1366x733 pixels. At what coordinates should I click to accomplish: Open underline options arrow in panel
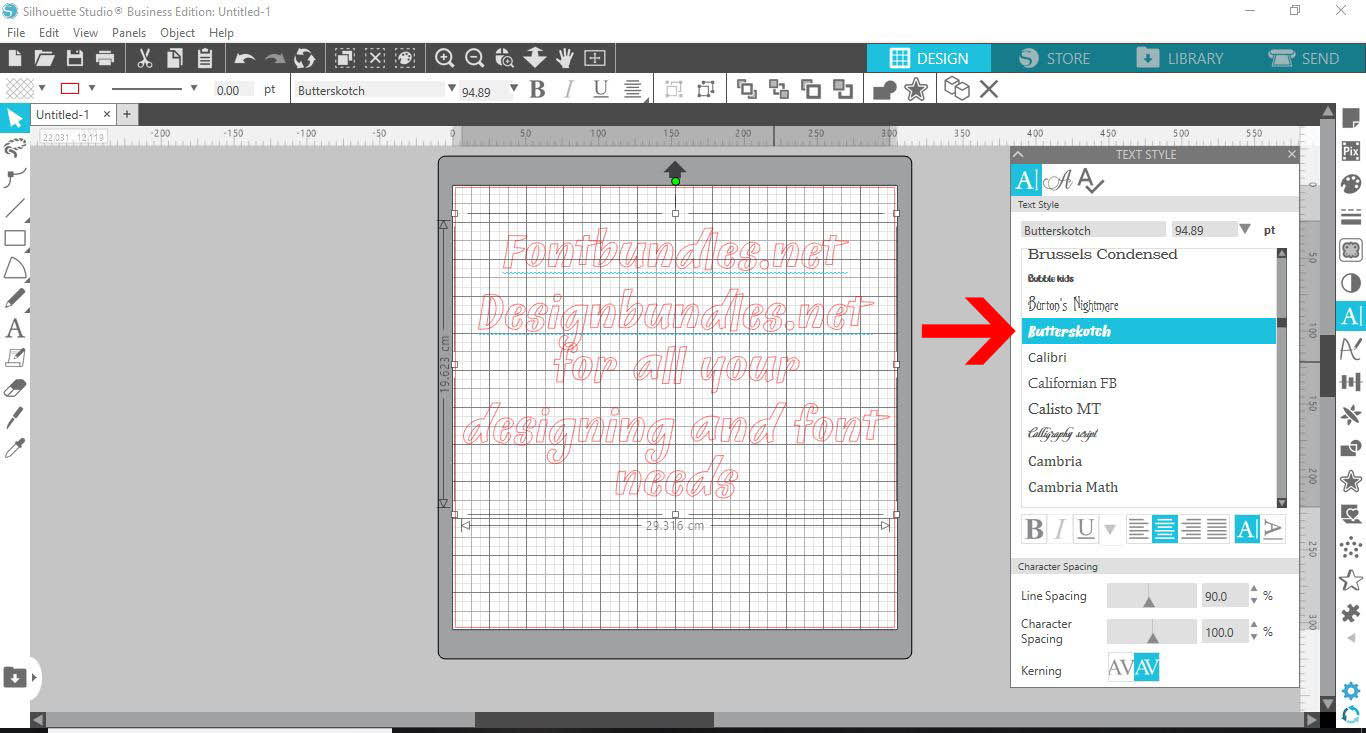(1109, 530)
